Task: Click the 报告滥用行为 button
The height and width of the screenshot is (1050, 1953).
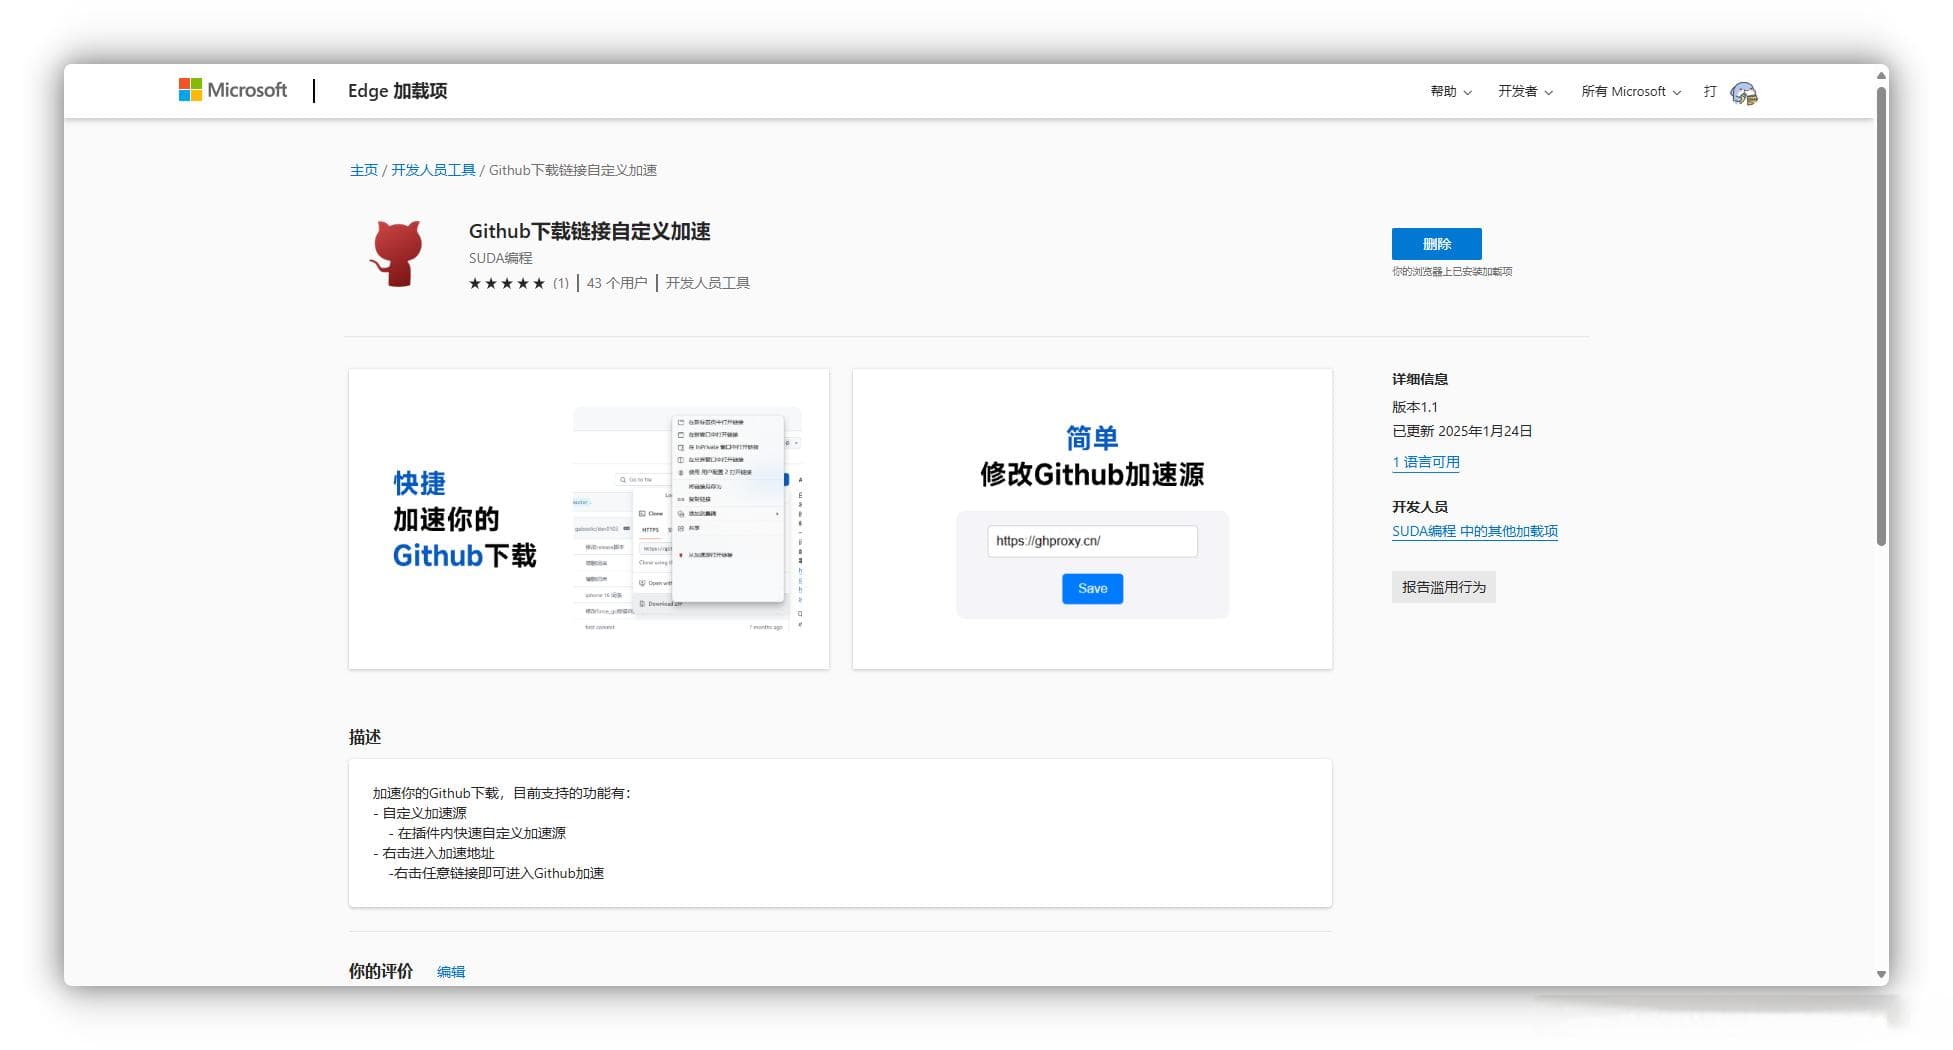Action: 1443,587
